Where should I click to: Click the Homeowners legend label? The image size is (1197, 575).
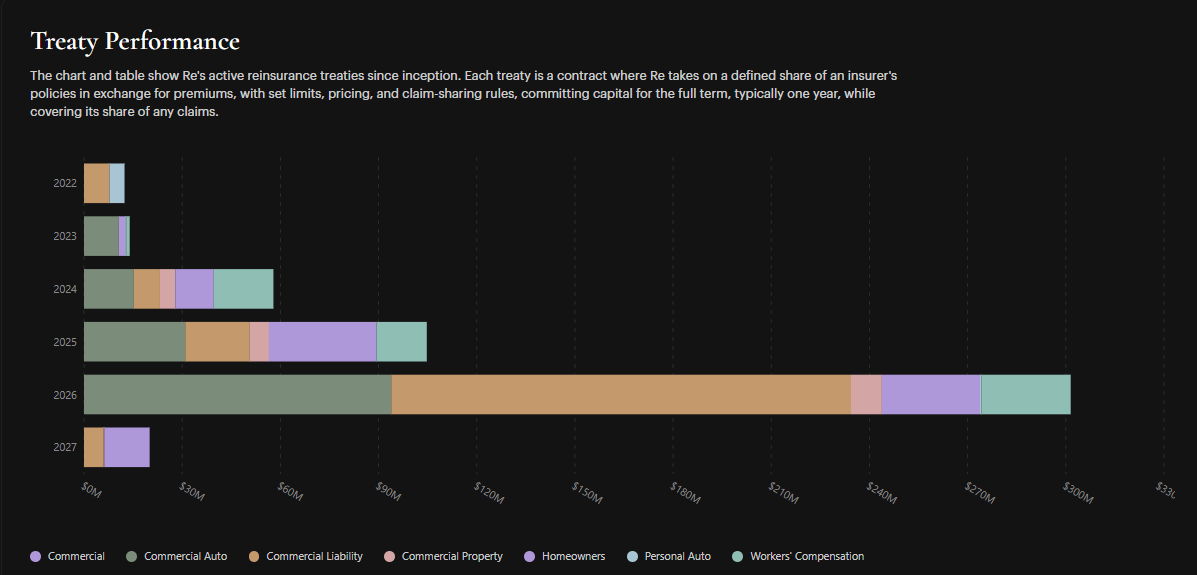point(573,557)
